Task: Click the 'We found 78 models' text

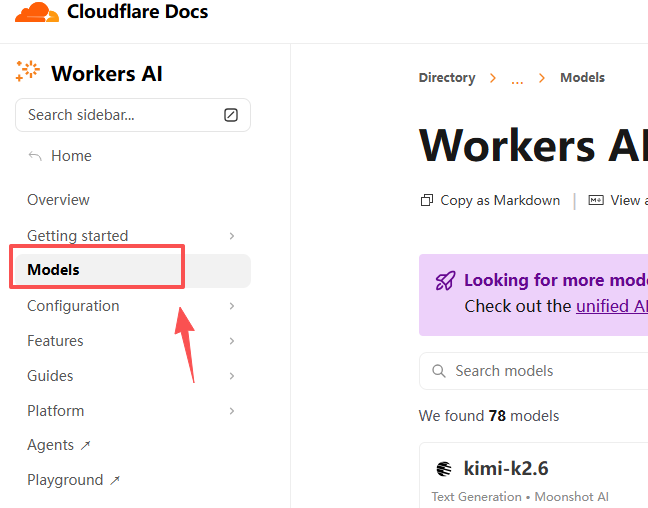Action: click(x=489, y=416)
